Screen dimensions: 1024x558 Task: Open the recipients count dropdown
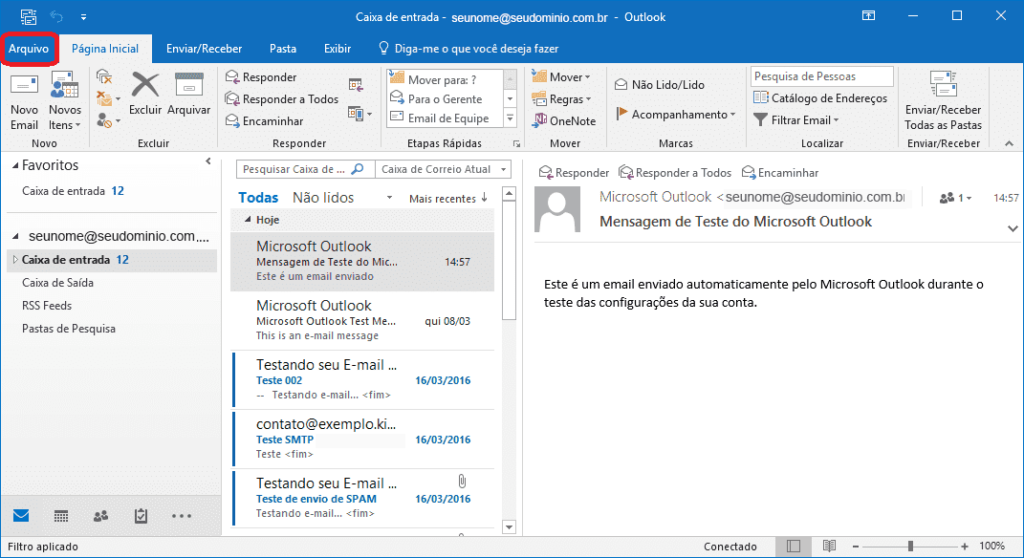coord(955,198)
